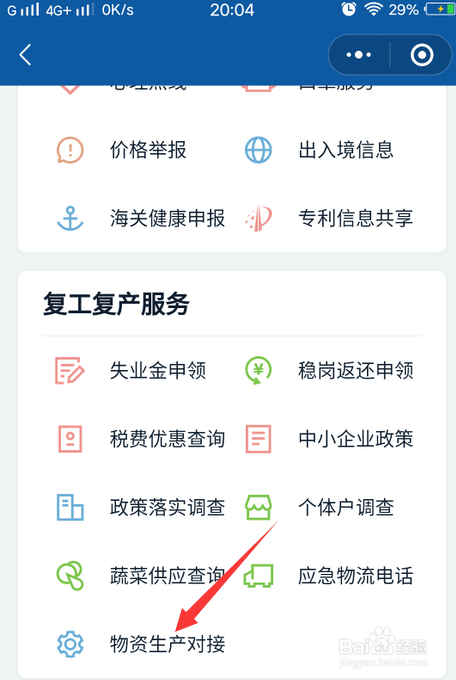Tap the 价格举报 exclamation bubble icon
Image resolution: width=456 pixels, height=680 pixels.
tap(70, 150)
